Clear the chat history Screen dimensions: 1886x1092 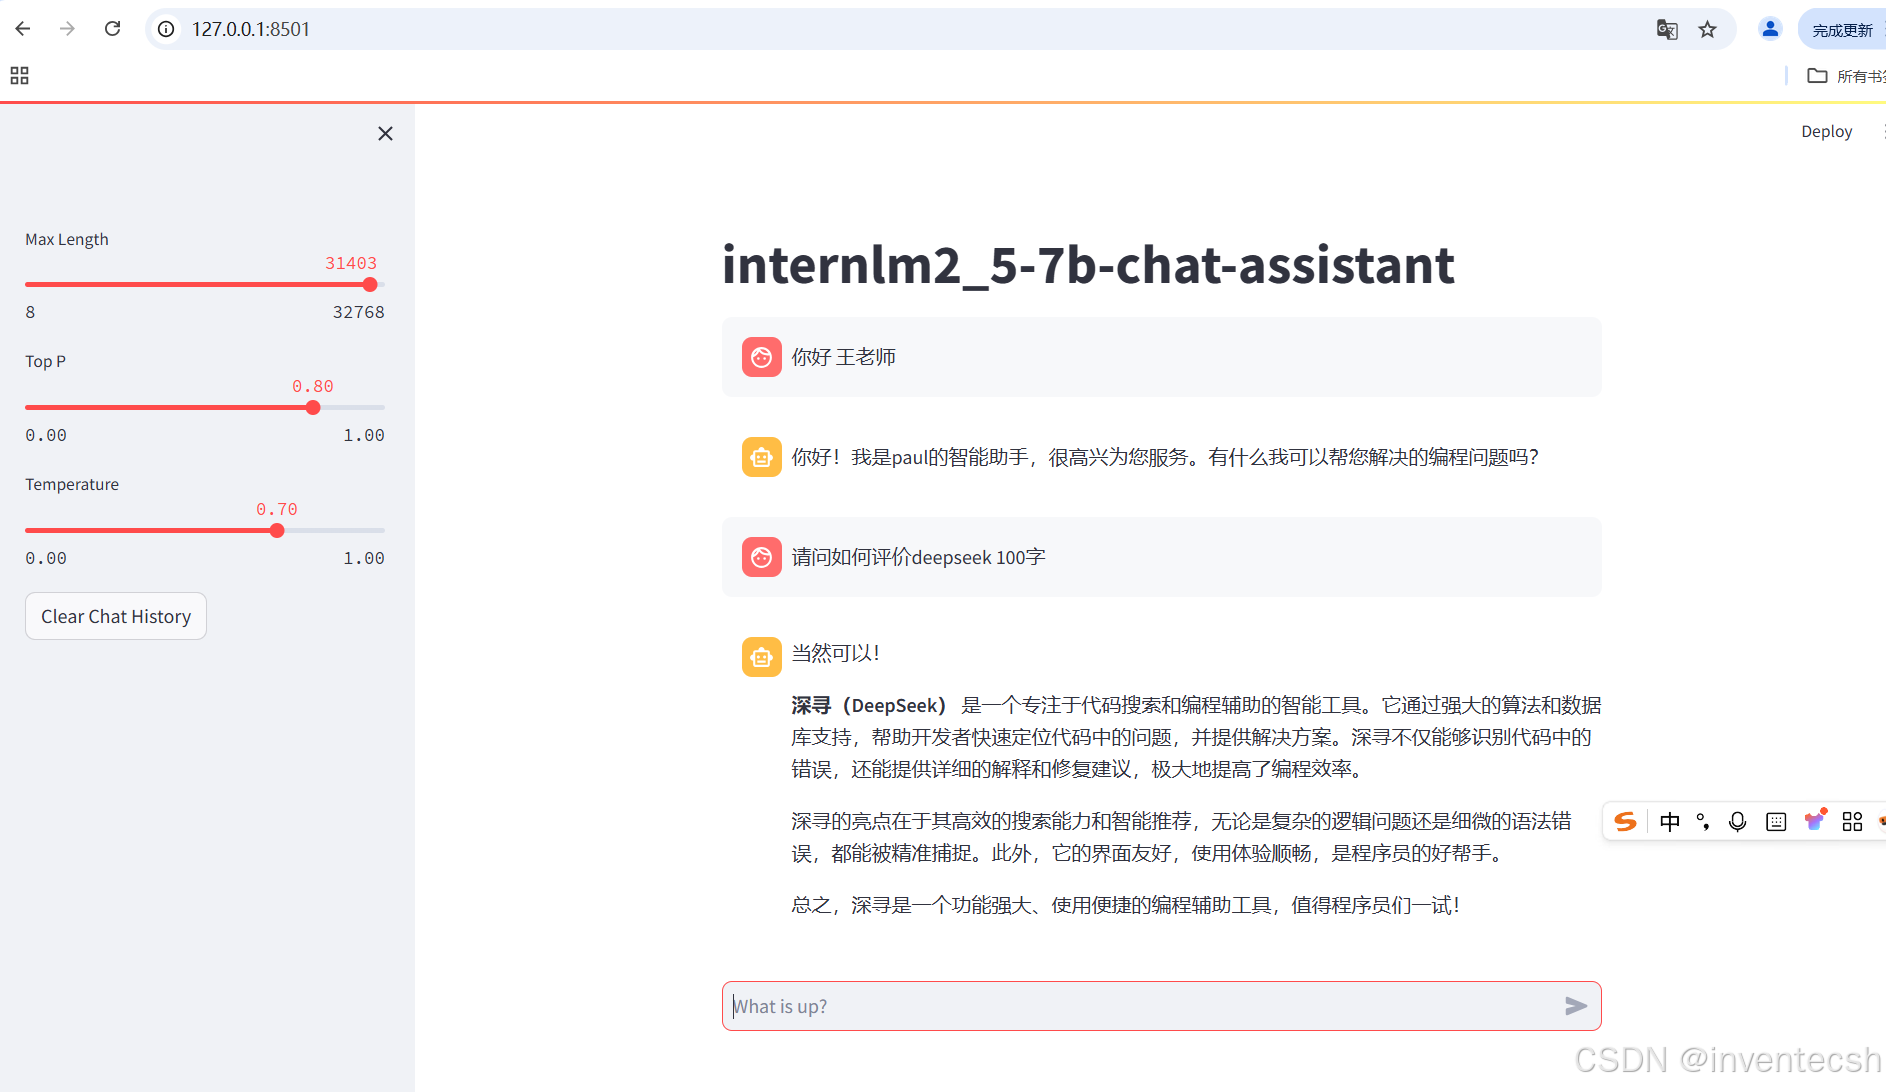[x=116, y=616]
